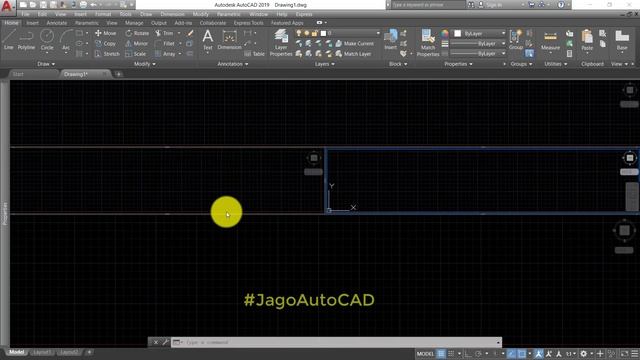
Task: Expand the Annotation panel
Action: tap(233, 64)
